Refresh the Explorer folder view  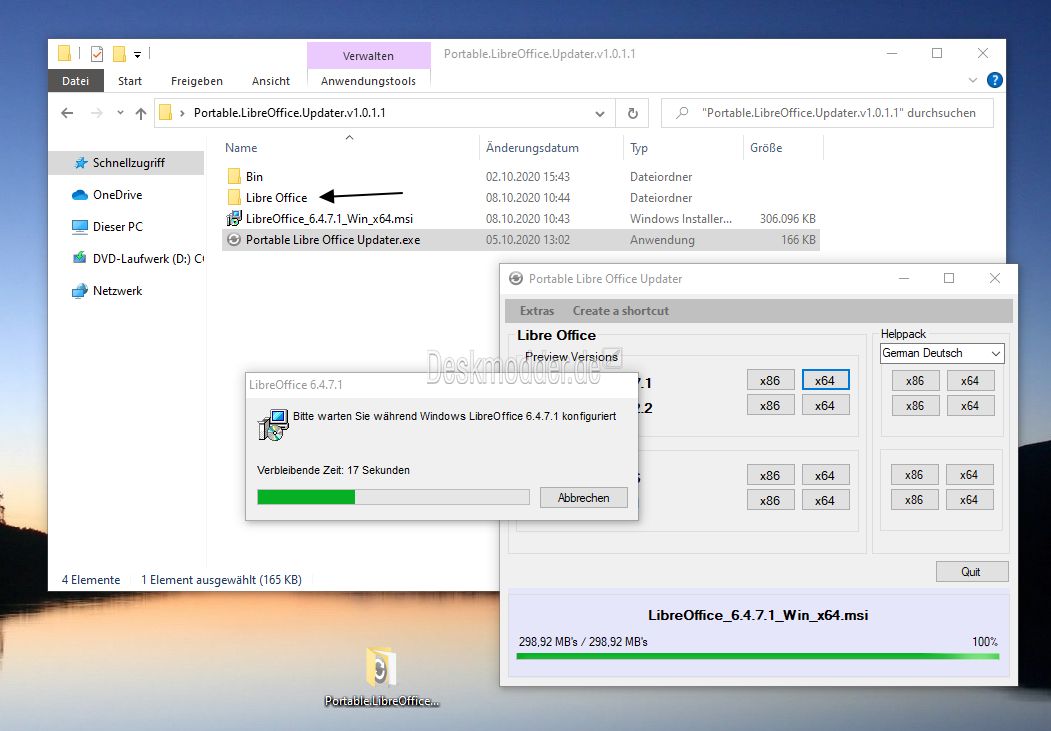(x=632, y=113)
